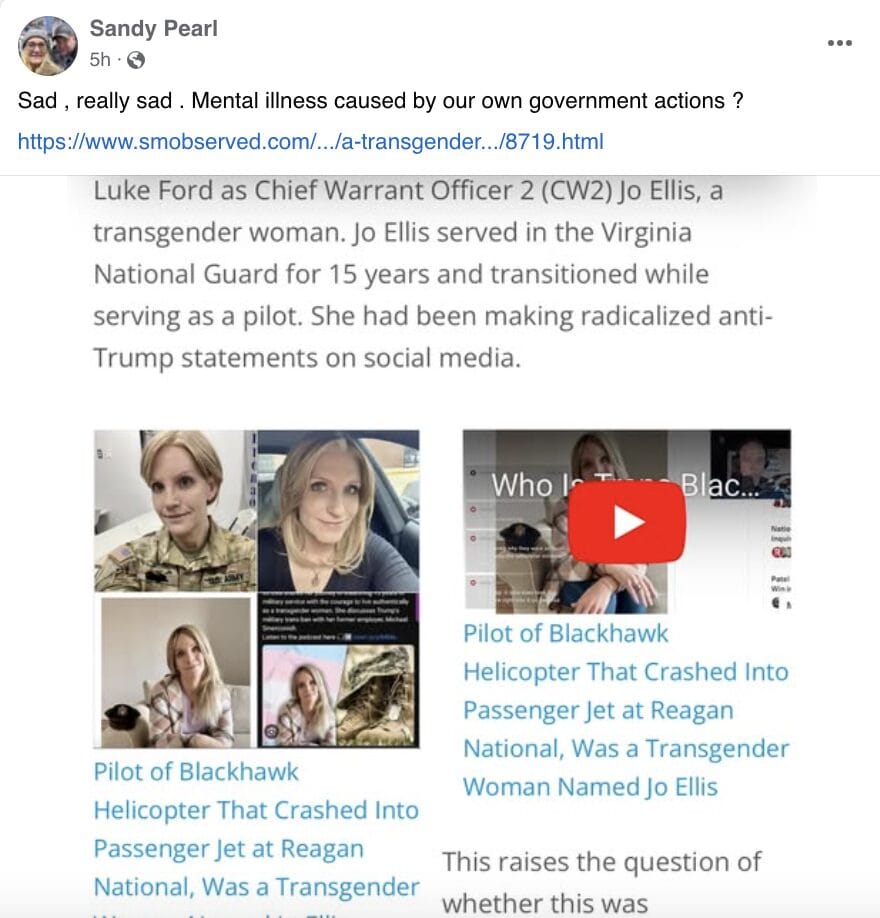Image resolution: width=880 pixels, height=918 pixels.
Task: Click the podcast text screenshot thumbnail
Action: 338,618
